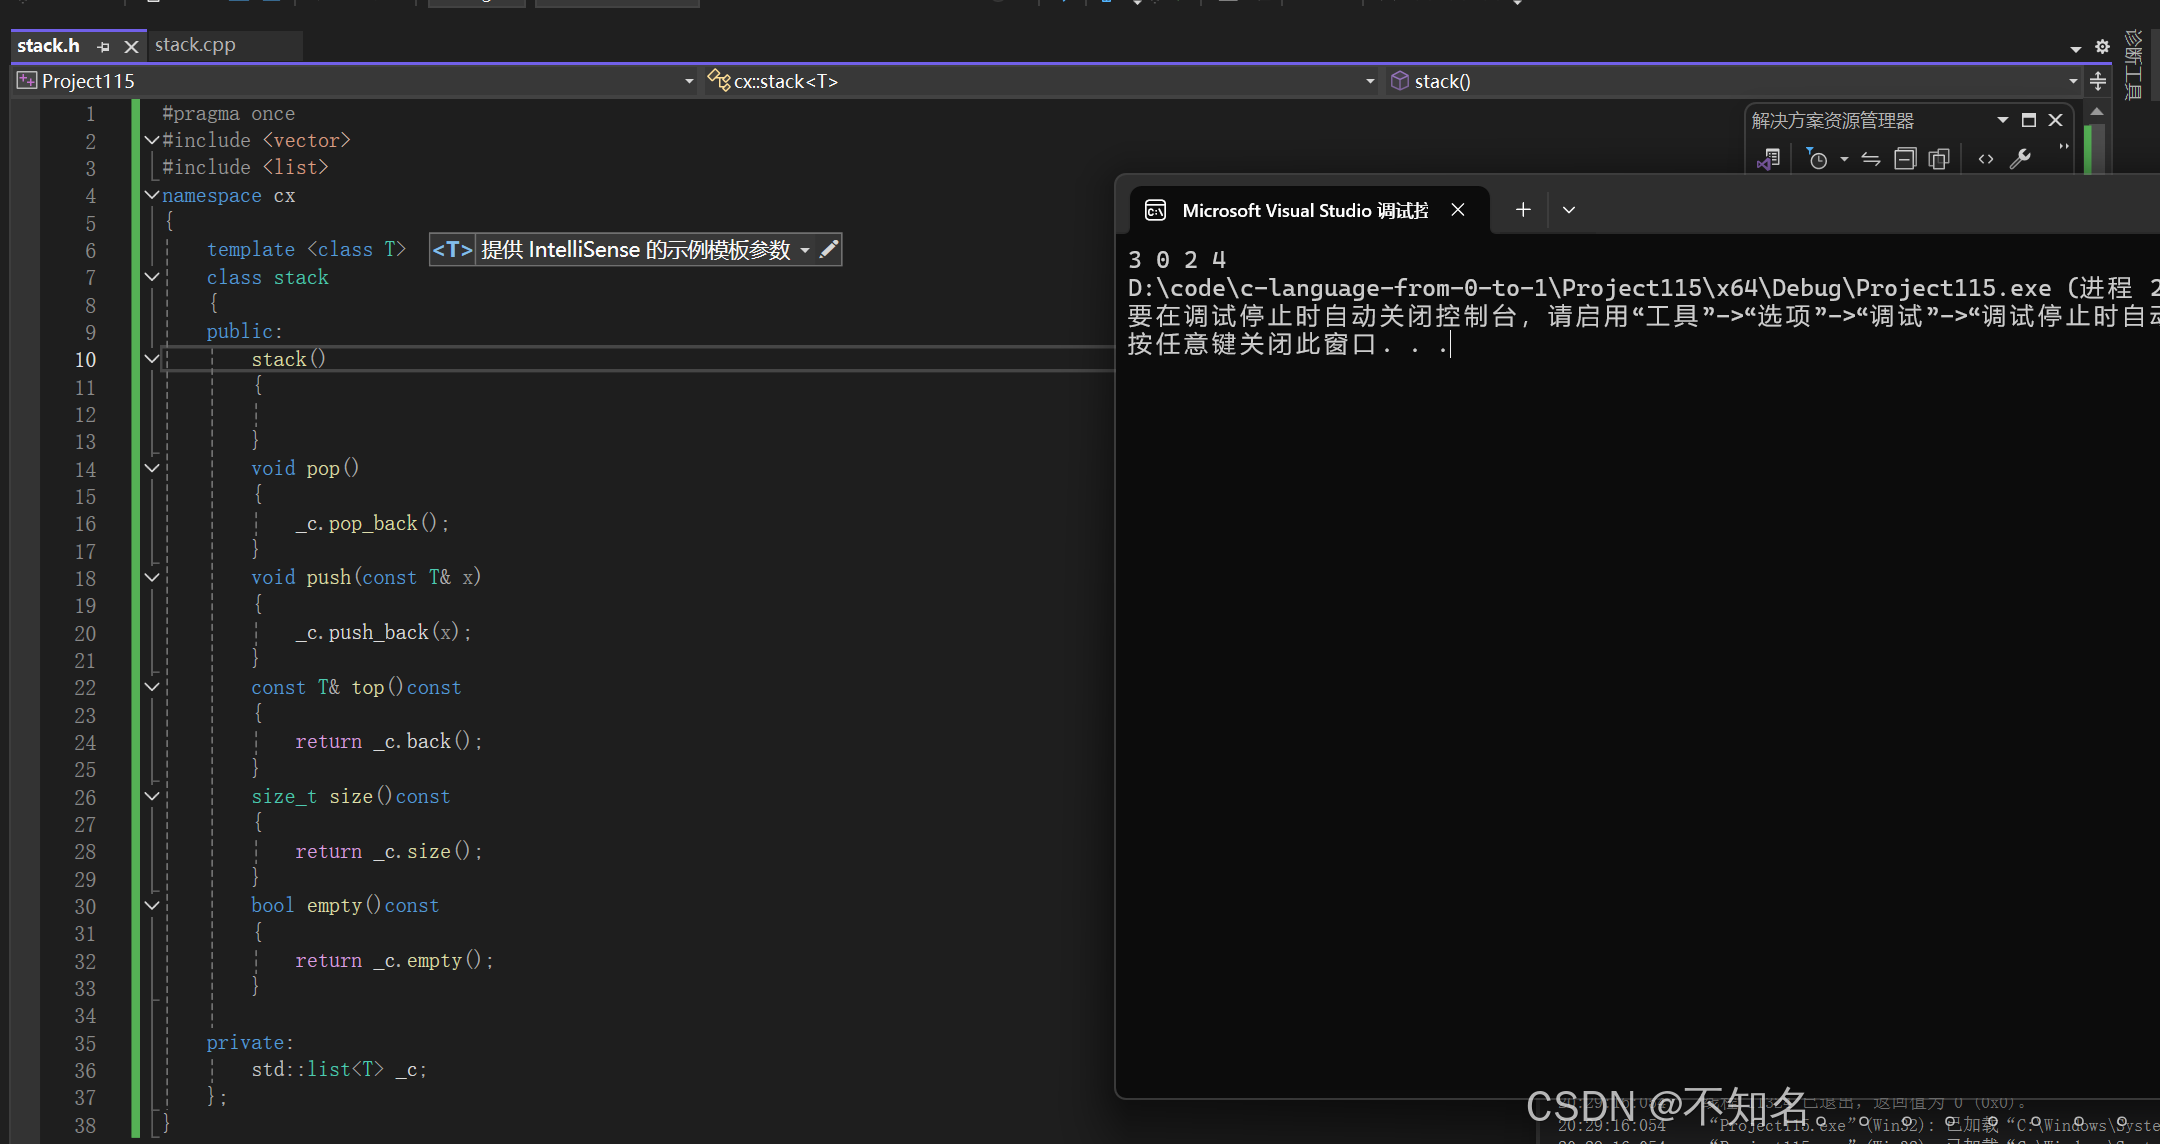Click the editor split-window icon
2160x1144 pixels.
pyautogui.click(x=2098, y=81)
